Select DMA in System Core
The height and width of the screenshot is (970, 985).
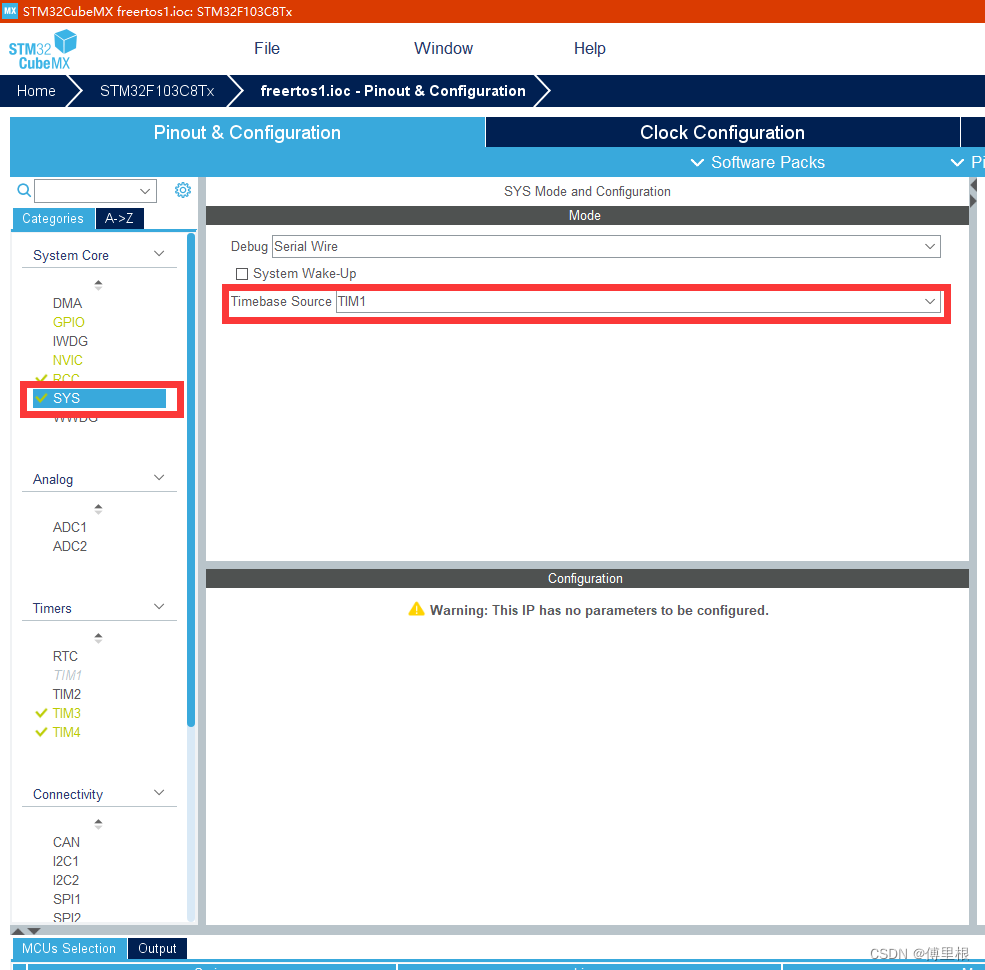(x=67, y=303)
